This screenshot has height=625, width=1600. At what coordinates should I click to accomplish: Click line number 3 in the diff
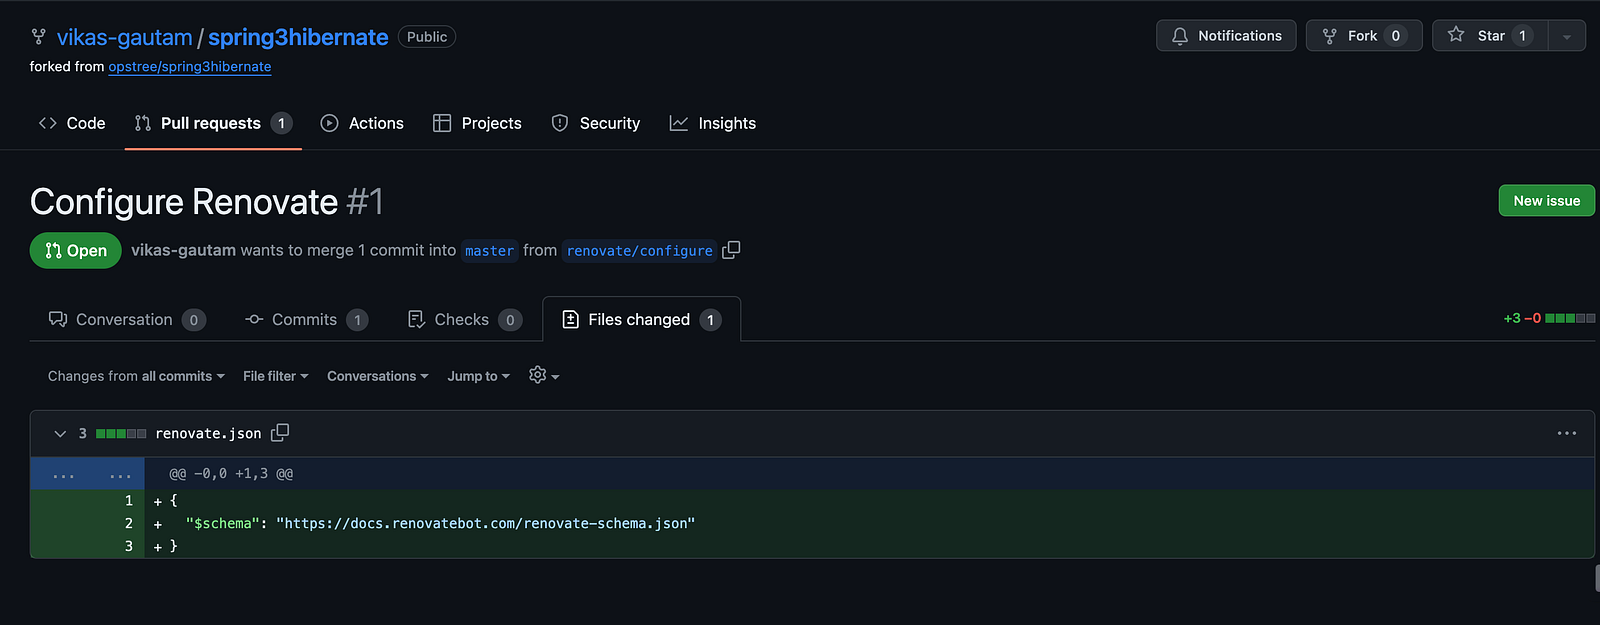coord(128,546)
